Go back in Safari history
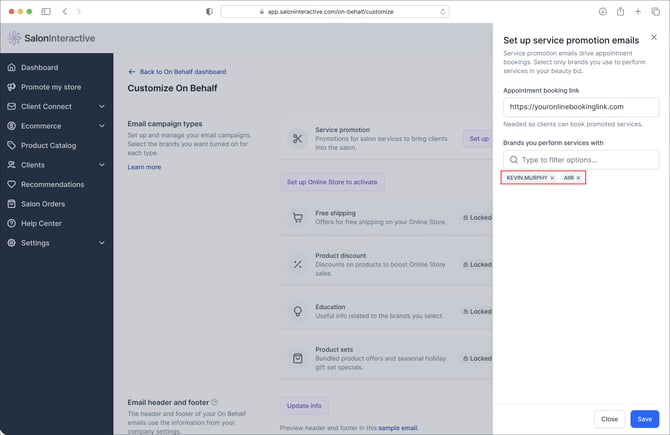The height and width of the screenshot is (435, 670). tap(65, 12)
